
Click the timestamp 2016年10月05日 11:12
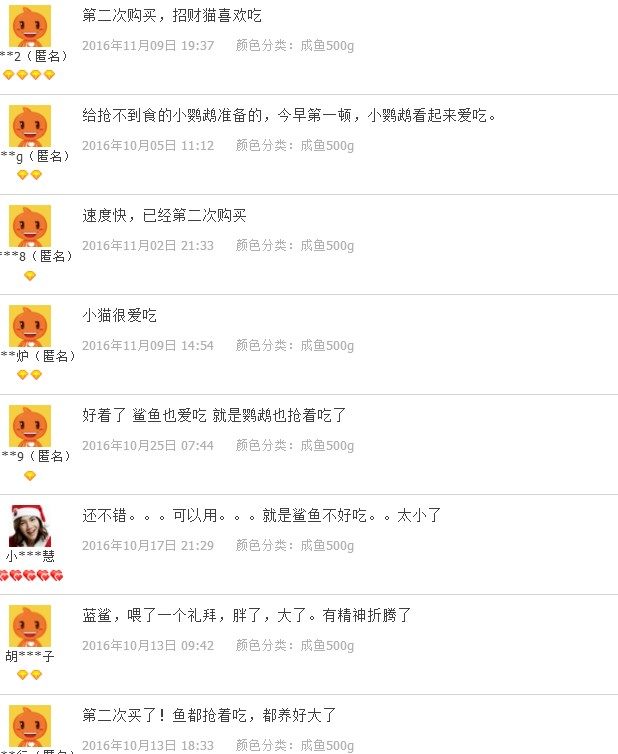148,145
